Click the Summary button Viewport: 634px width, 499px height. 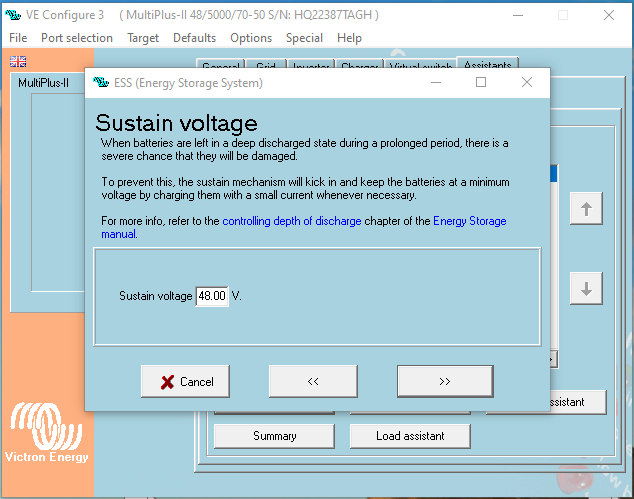275,436
